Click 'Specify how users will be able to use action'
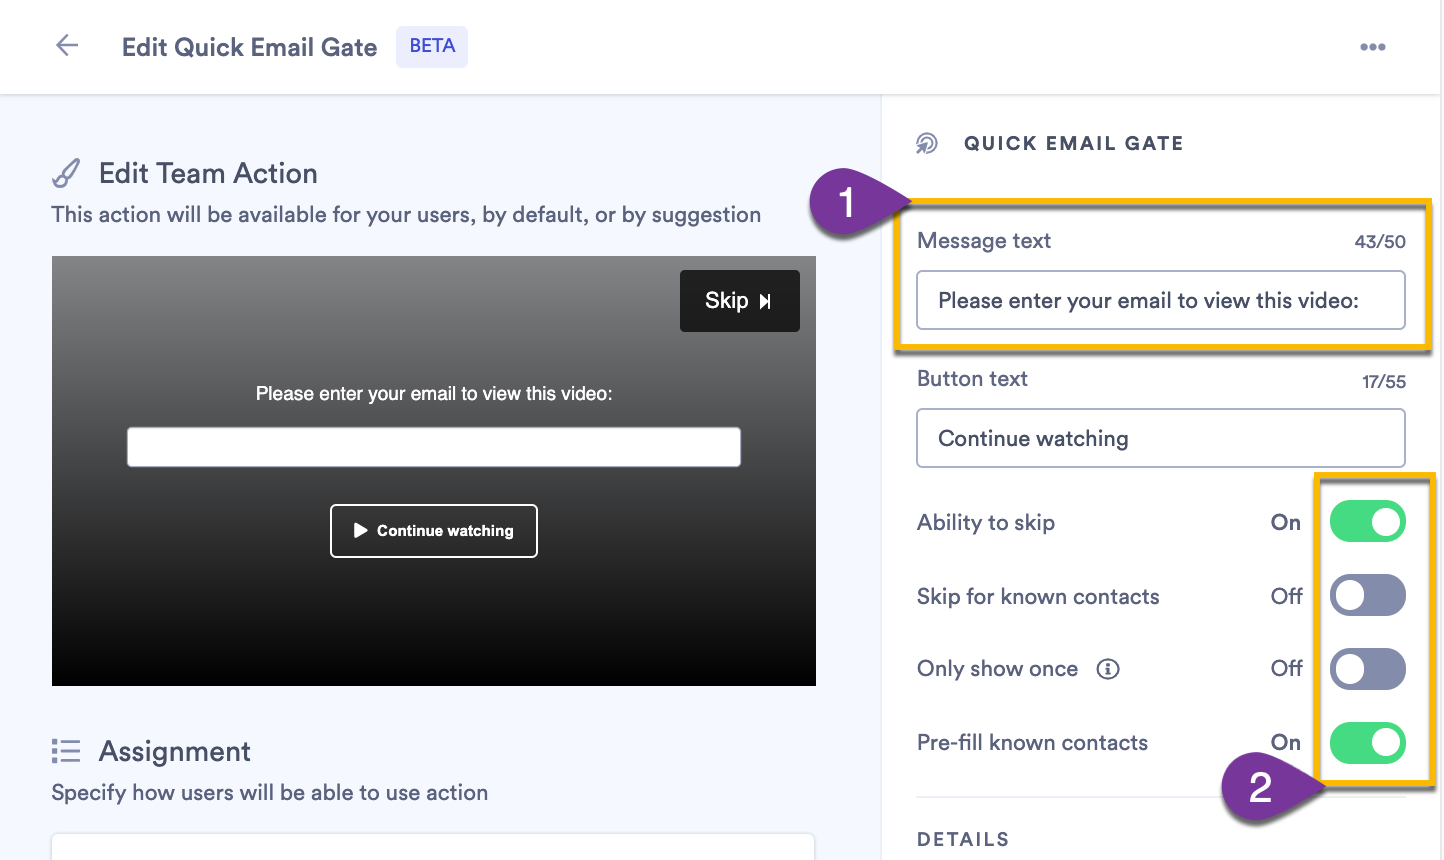 click(270, 793)
